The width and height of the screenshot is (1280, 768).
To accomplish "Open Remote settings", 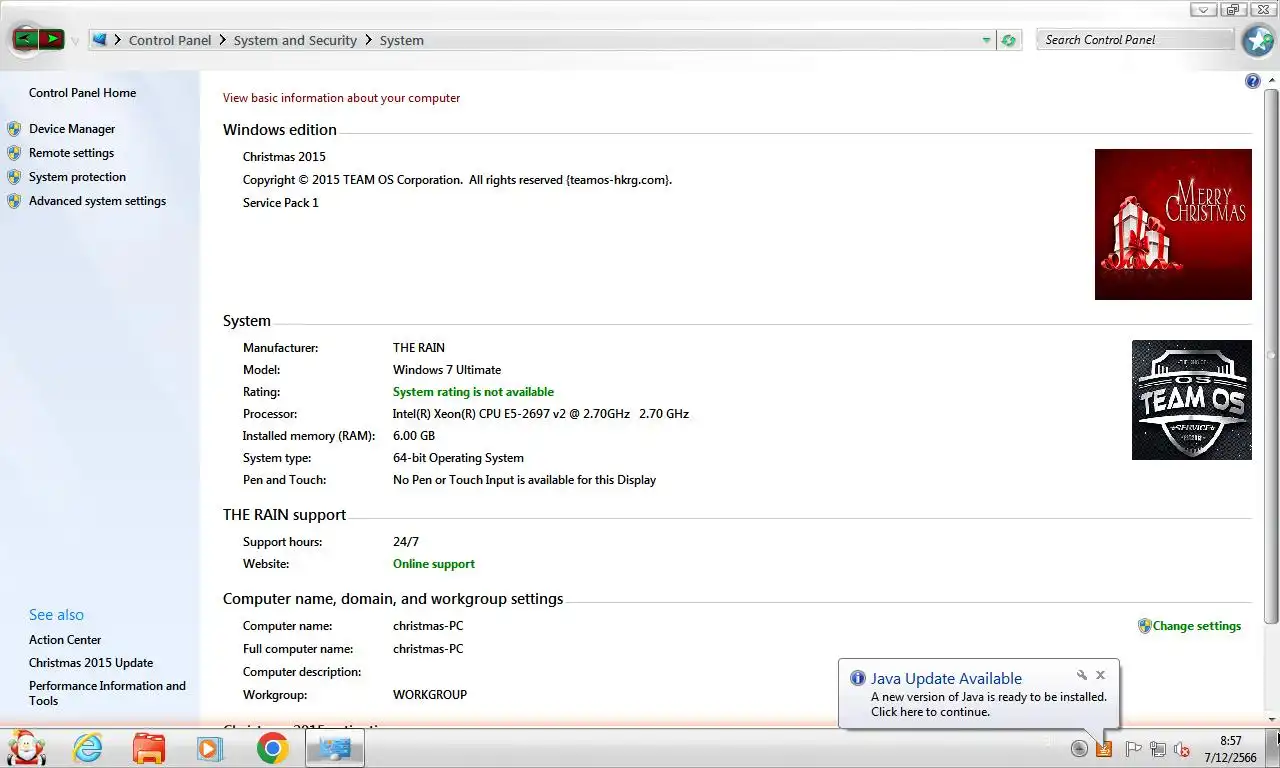I will (71, 153).
